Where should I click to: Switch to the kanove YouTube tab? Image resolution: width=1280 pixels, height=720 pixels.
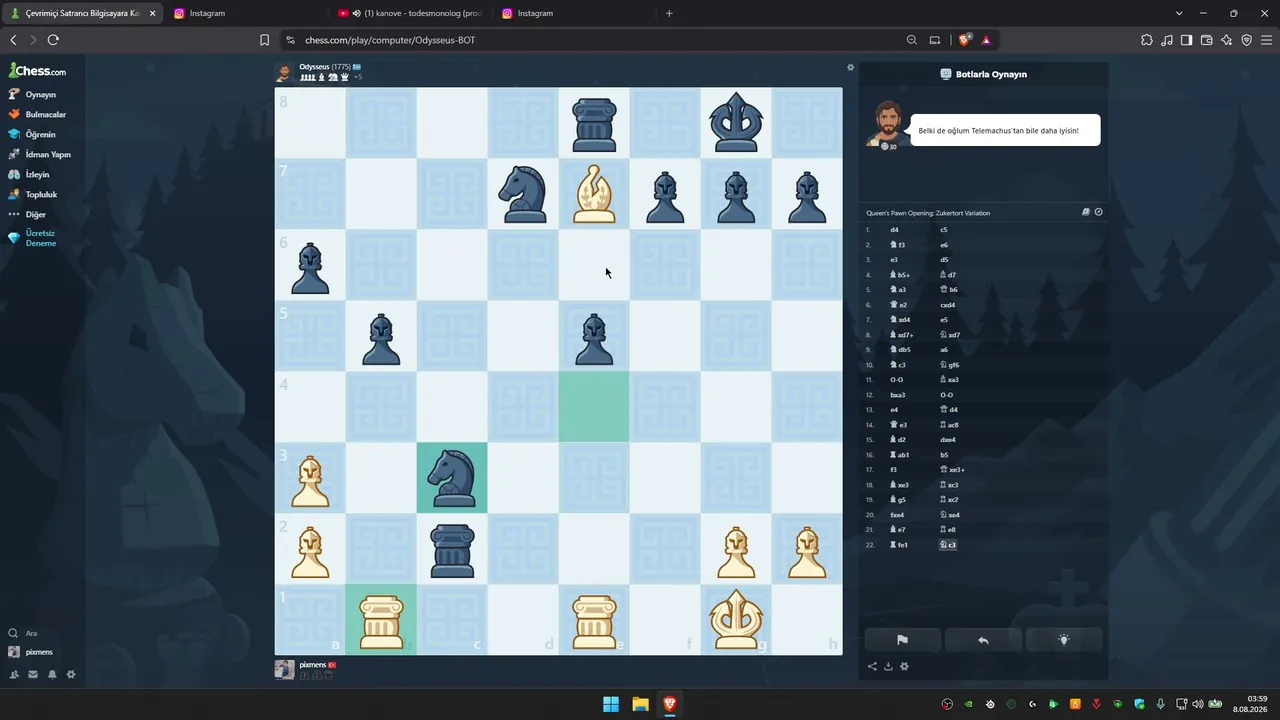(410, 13)
